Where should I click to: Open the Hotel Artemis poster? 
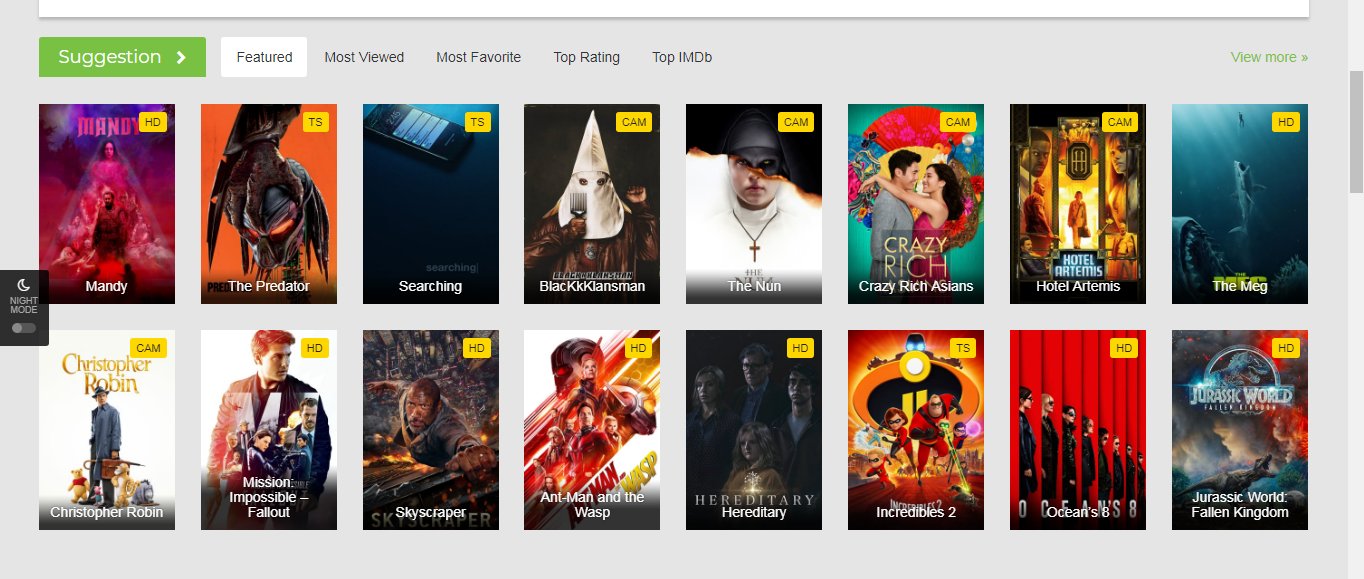[x=1078, y=204]
